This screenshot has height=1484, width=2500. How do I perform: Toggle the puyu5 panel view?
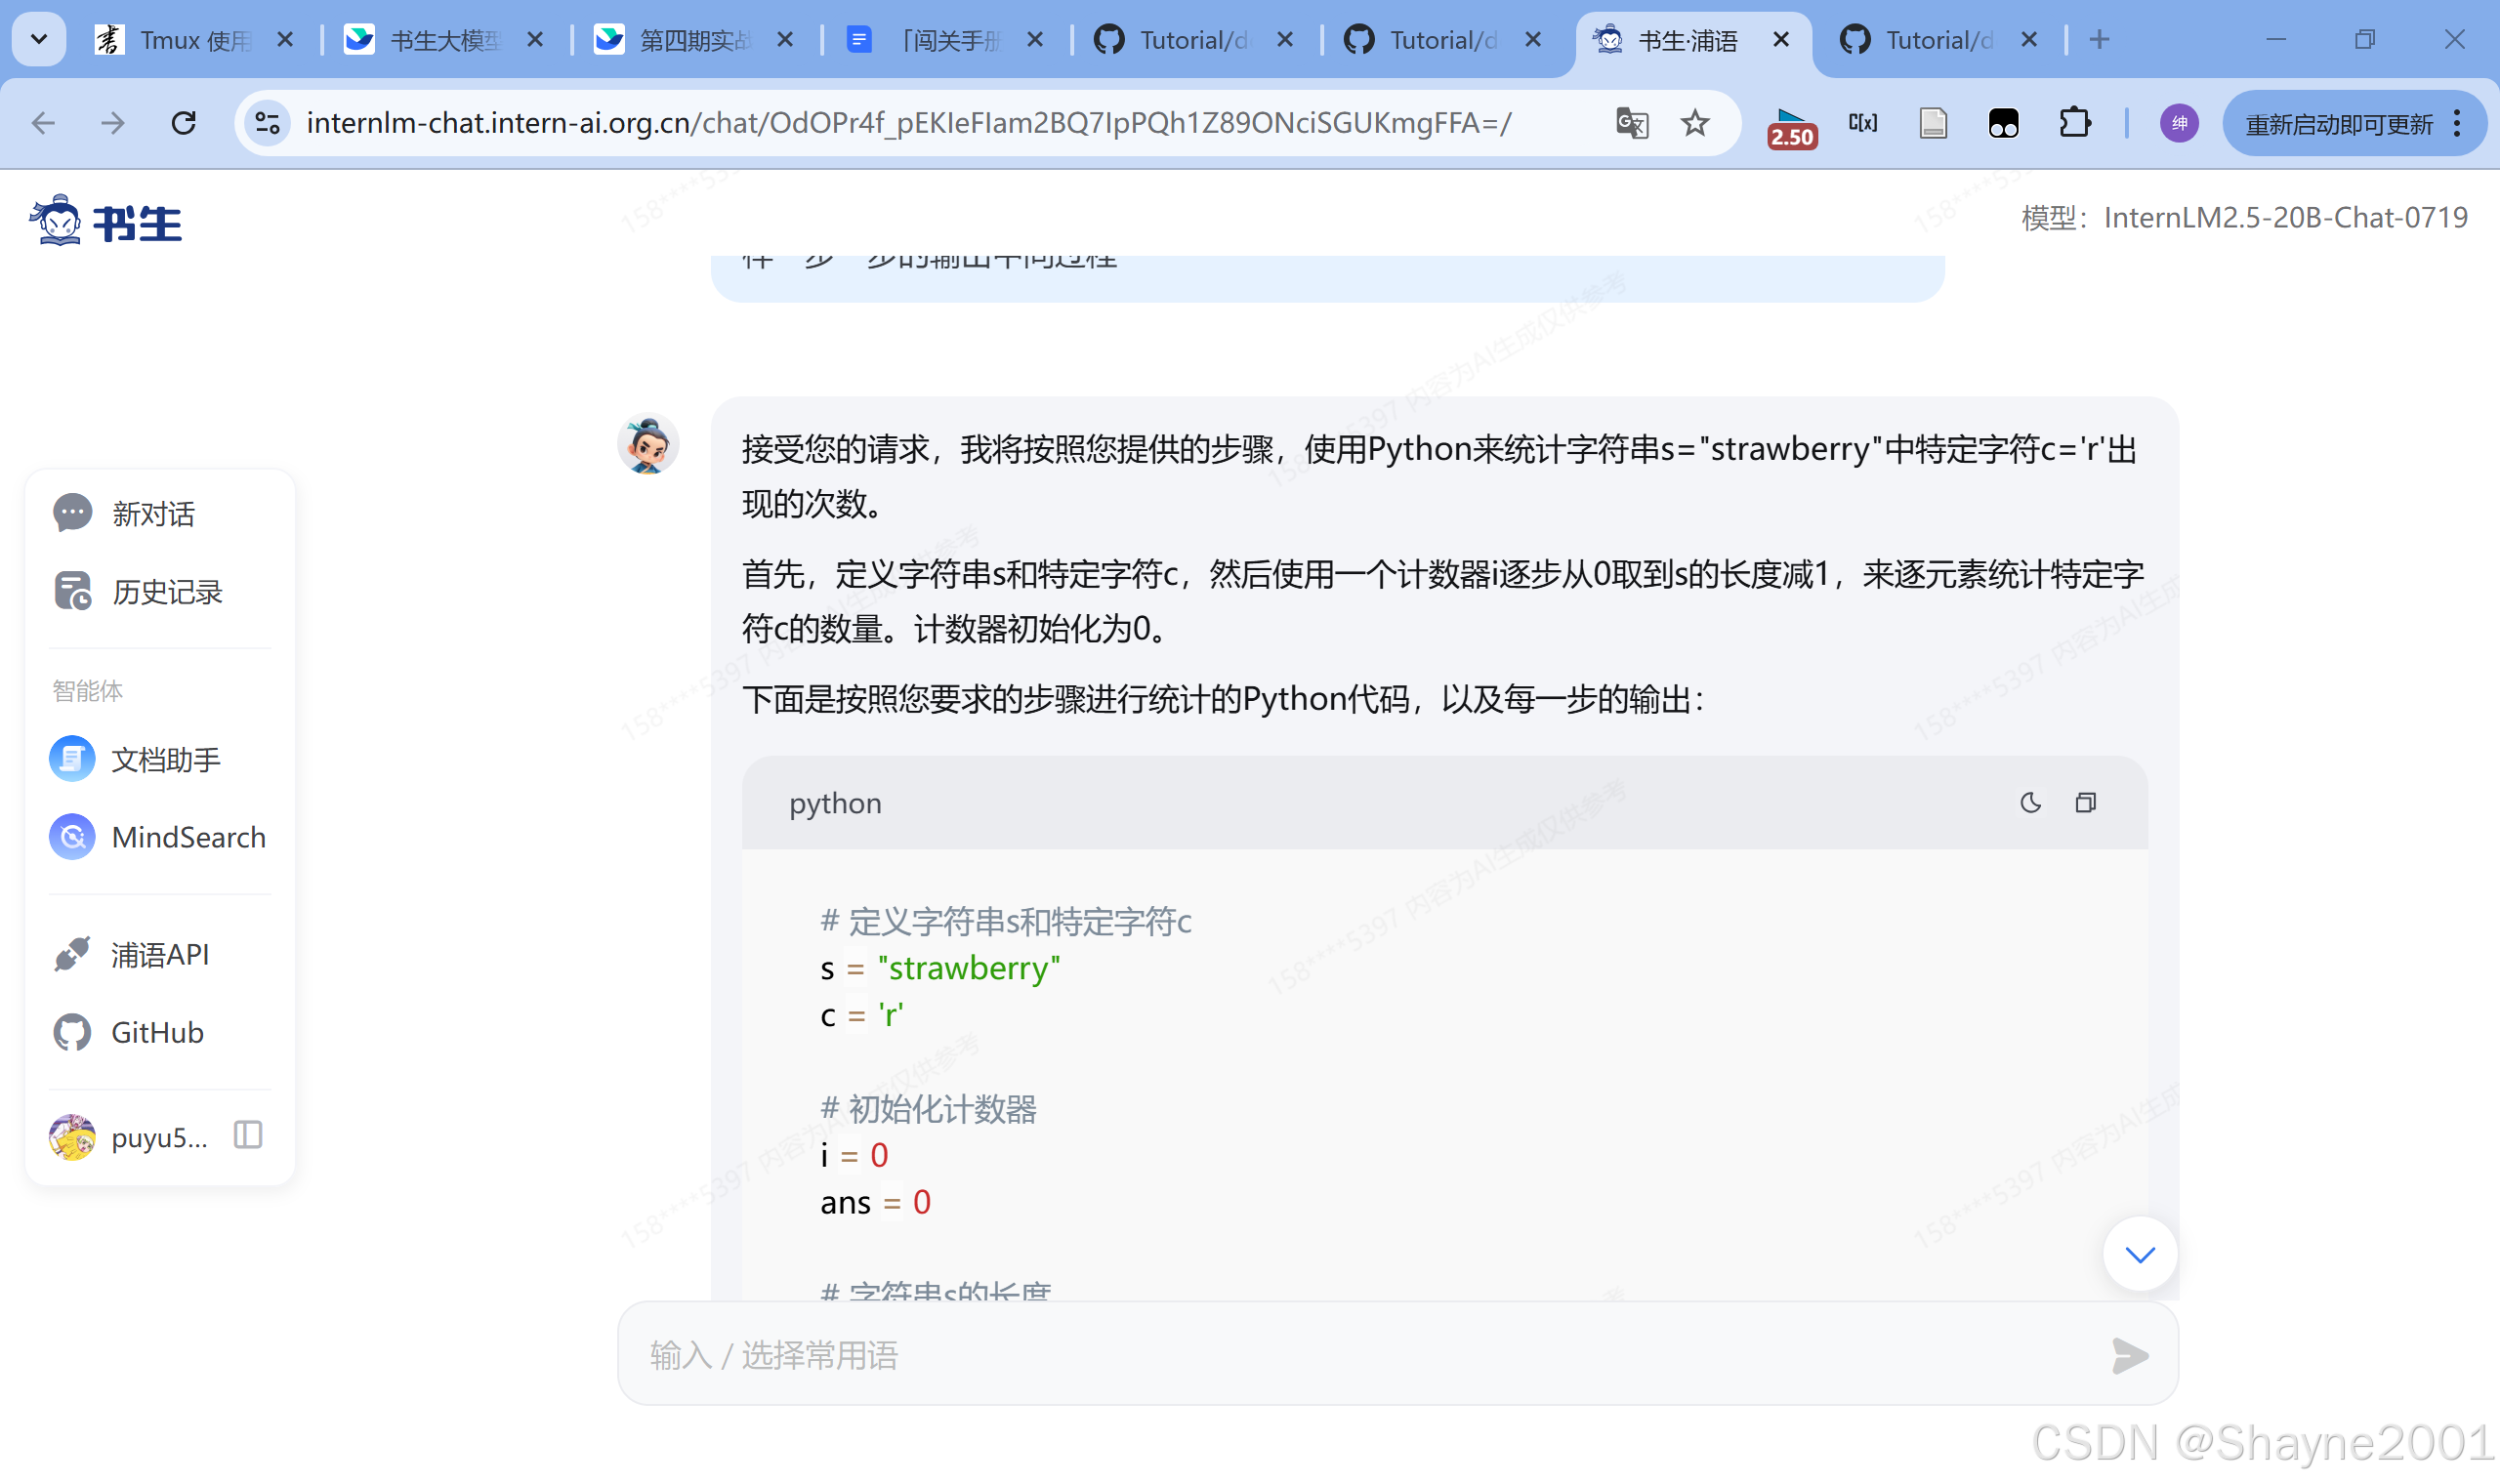pos(246,1135)
